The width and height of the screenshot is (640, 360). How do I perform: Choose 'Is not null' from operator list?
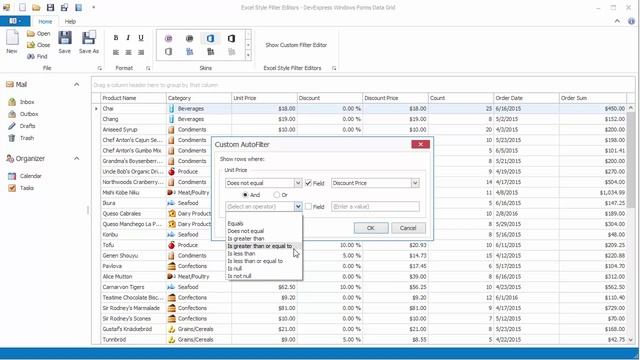pos(239,276)
